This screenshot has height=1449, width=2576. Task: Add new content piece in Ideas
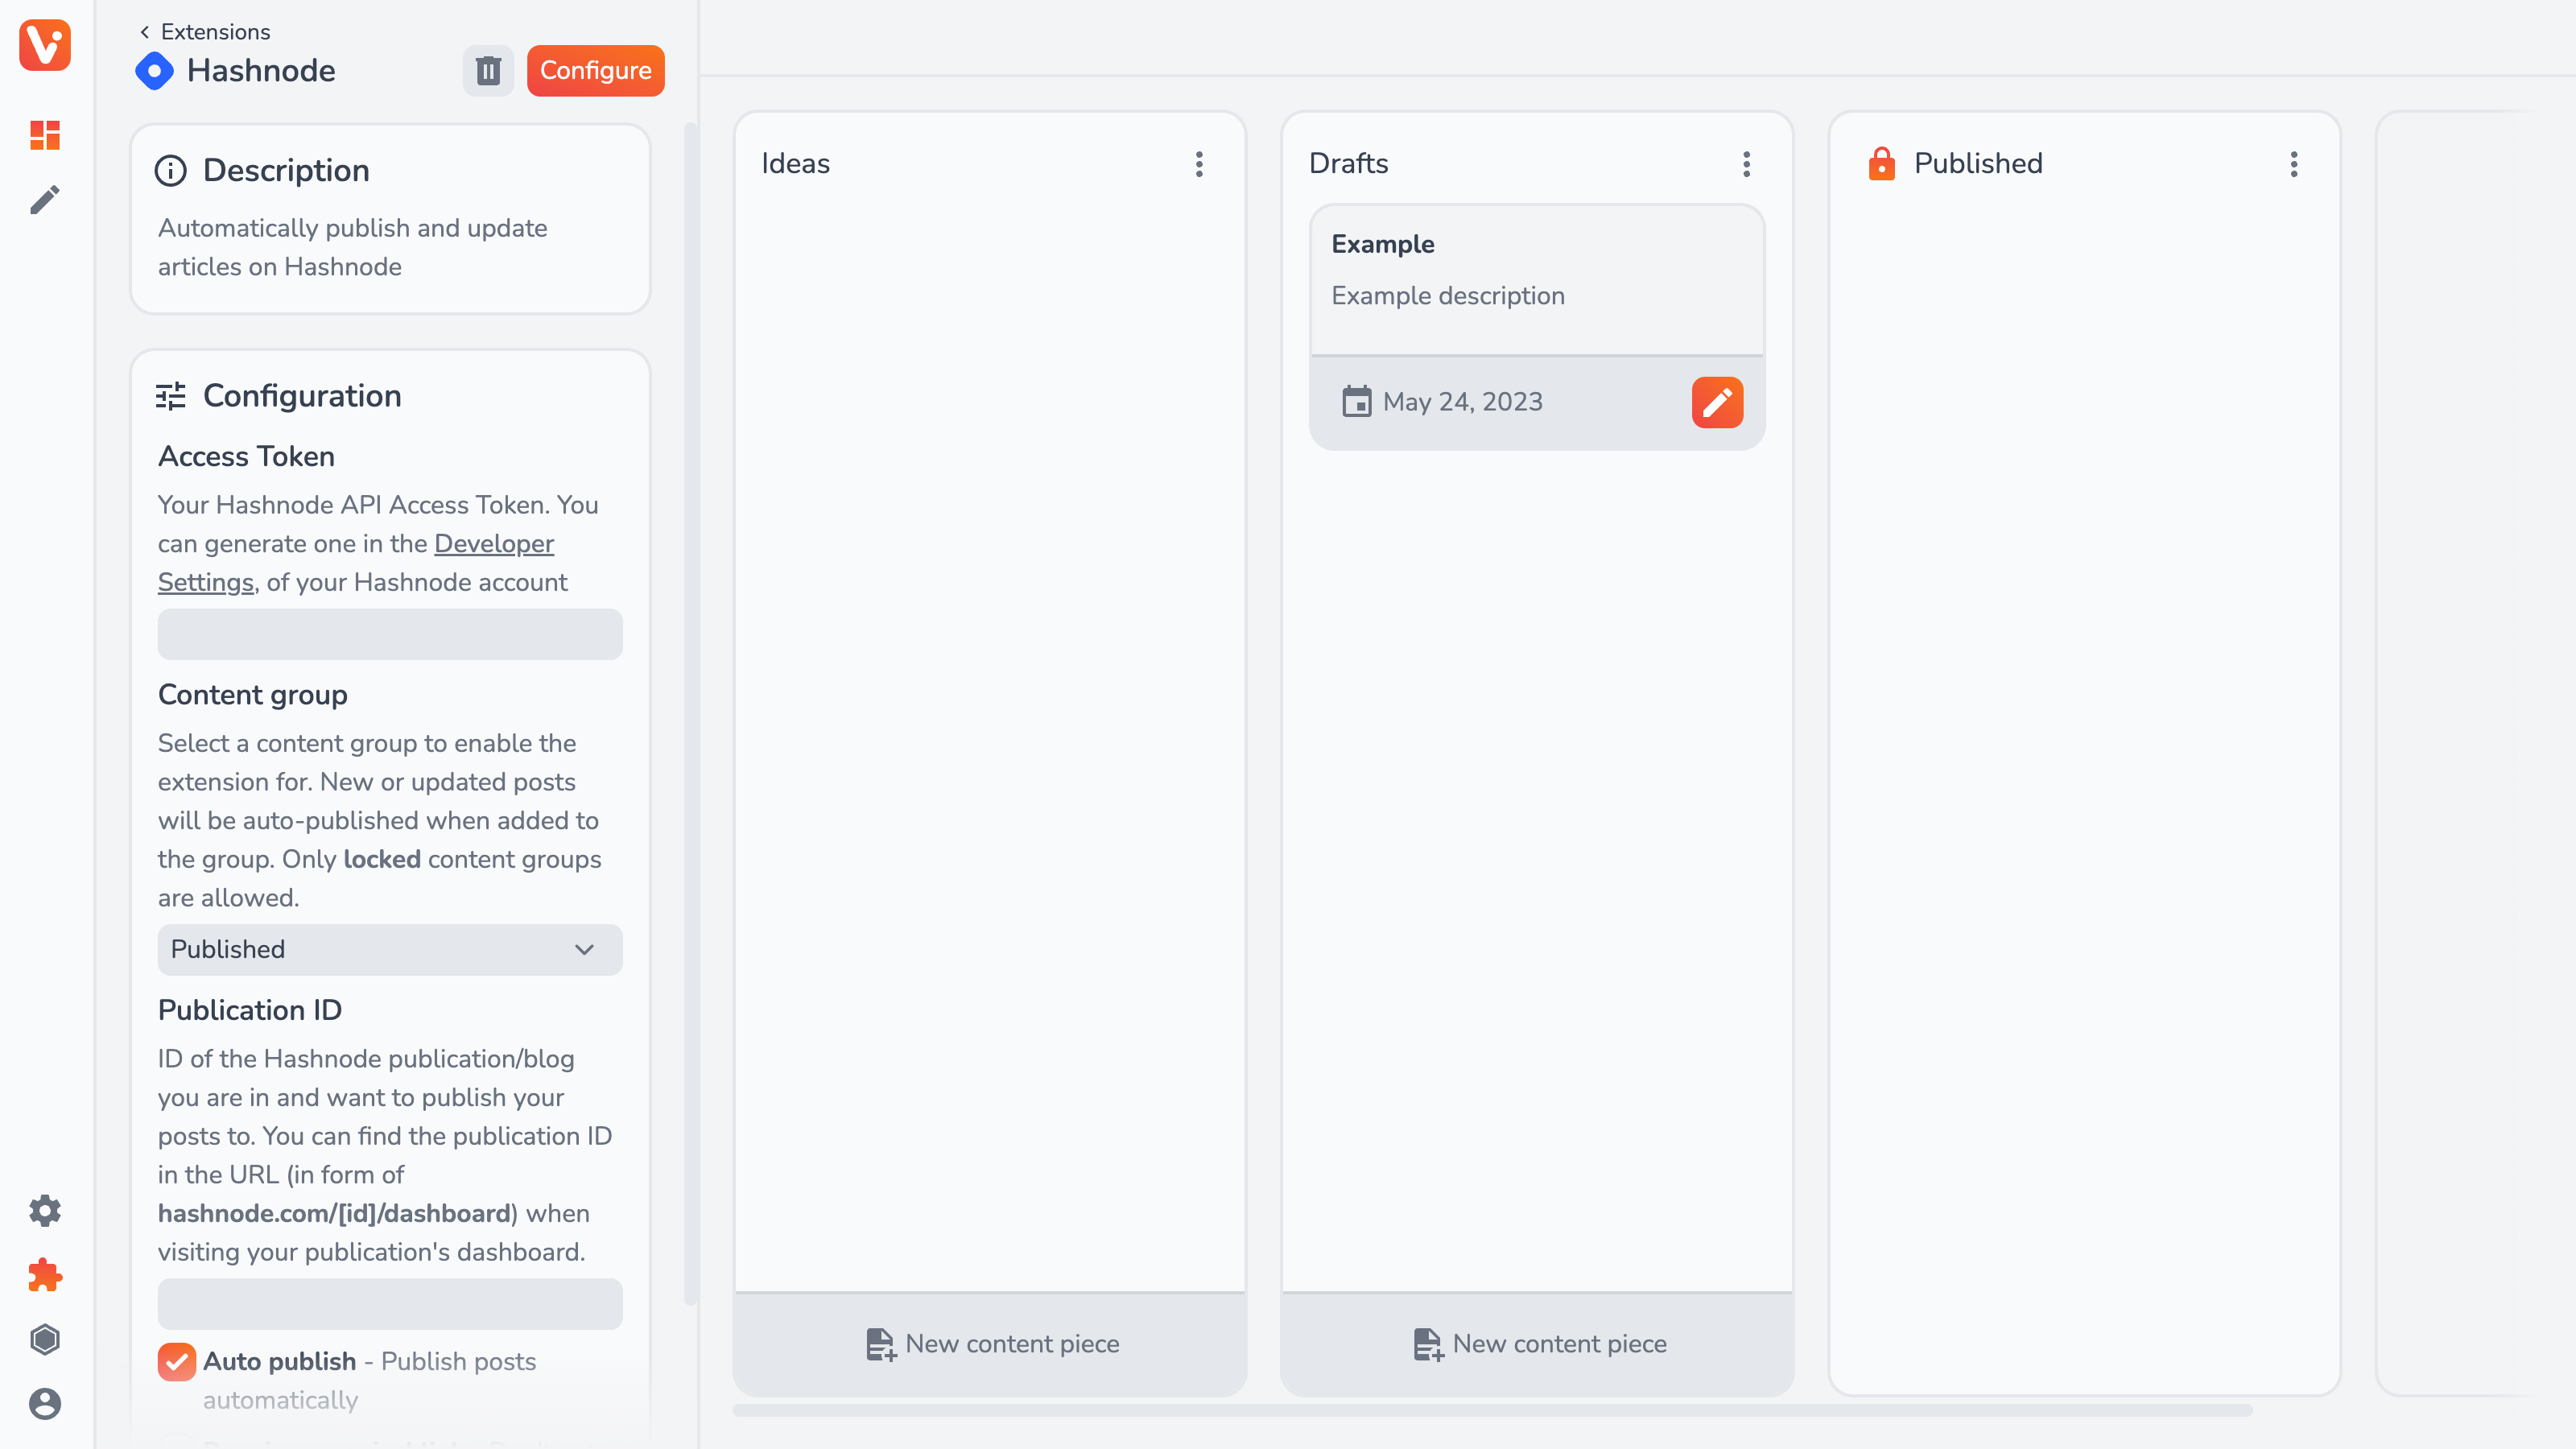(x=990, y=1344)
